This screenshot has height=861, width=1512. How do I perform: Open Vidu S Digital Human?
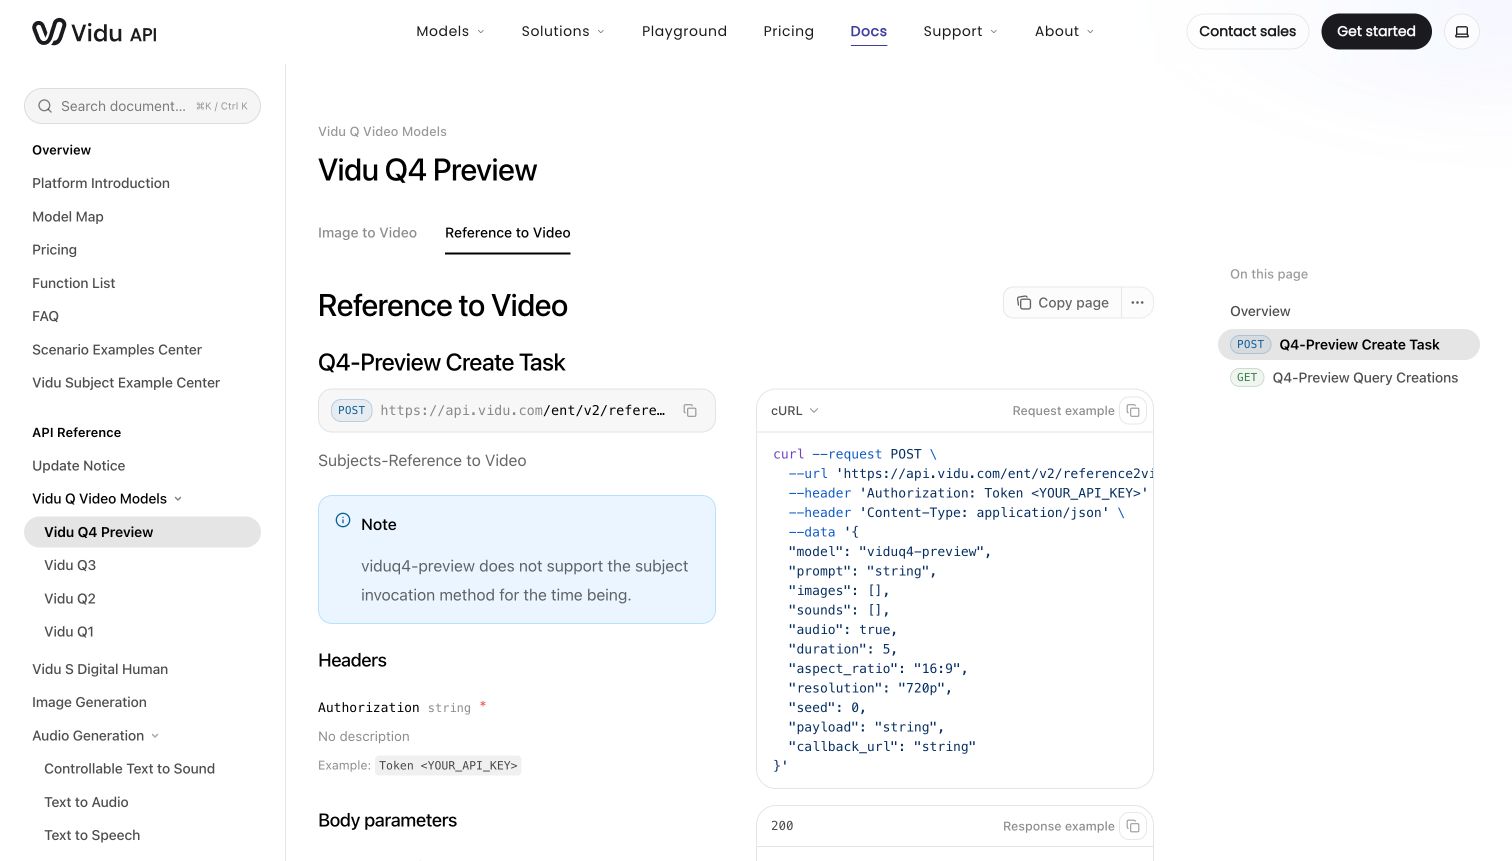click(100, 669)
